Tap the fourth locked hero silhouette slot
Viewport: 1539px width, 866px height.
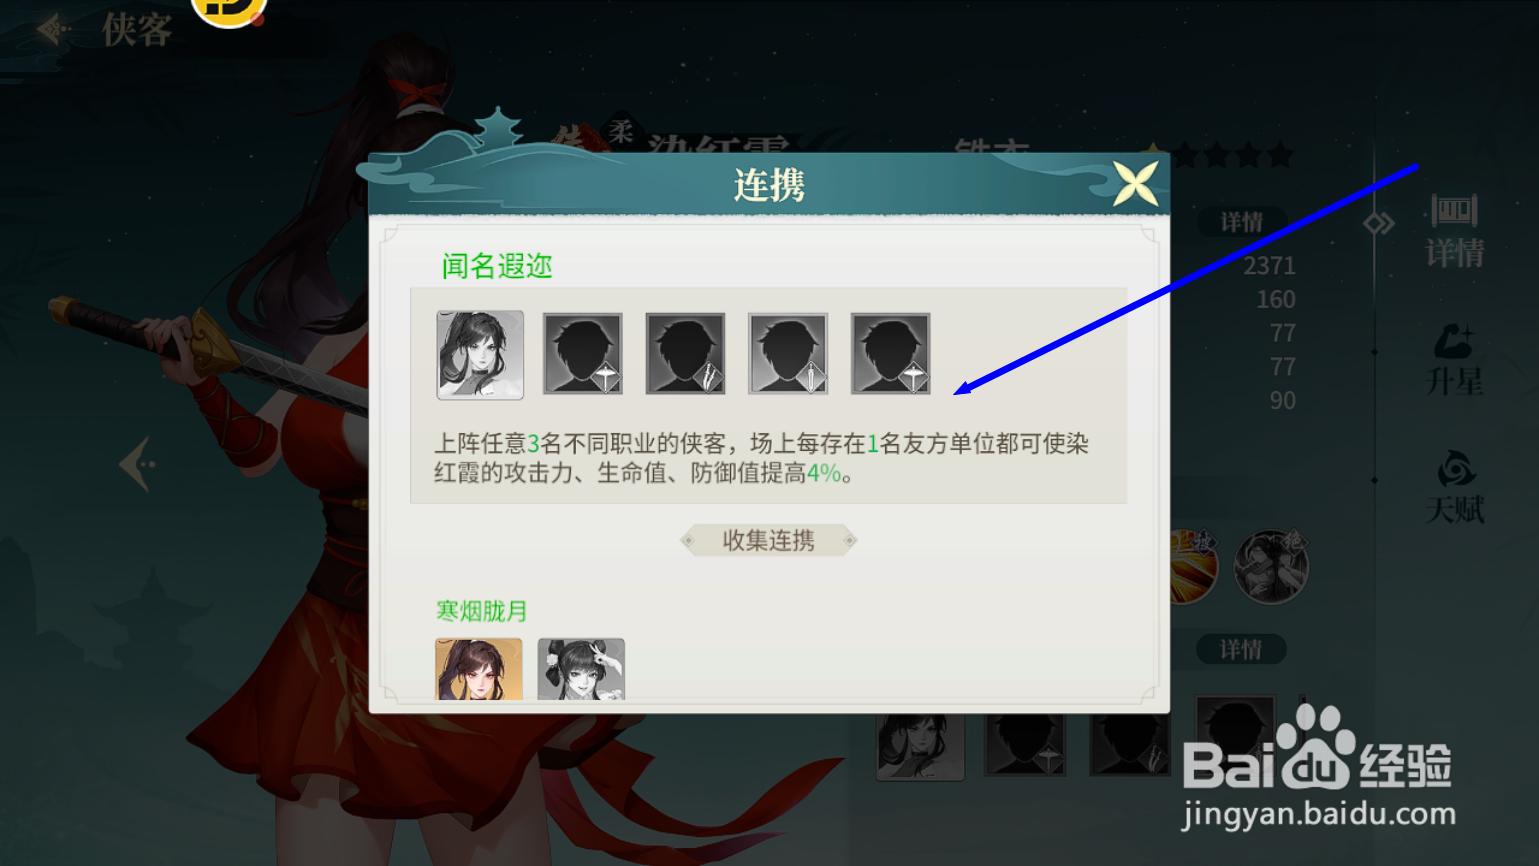(x=788, y=354)
